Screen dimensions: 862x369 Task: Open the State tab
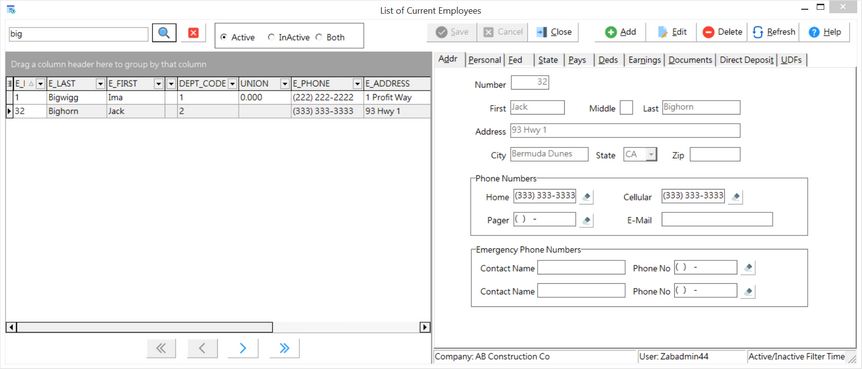pos(548,60)
